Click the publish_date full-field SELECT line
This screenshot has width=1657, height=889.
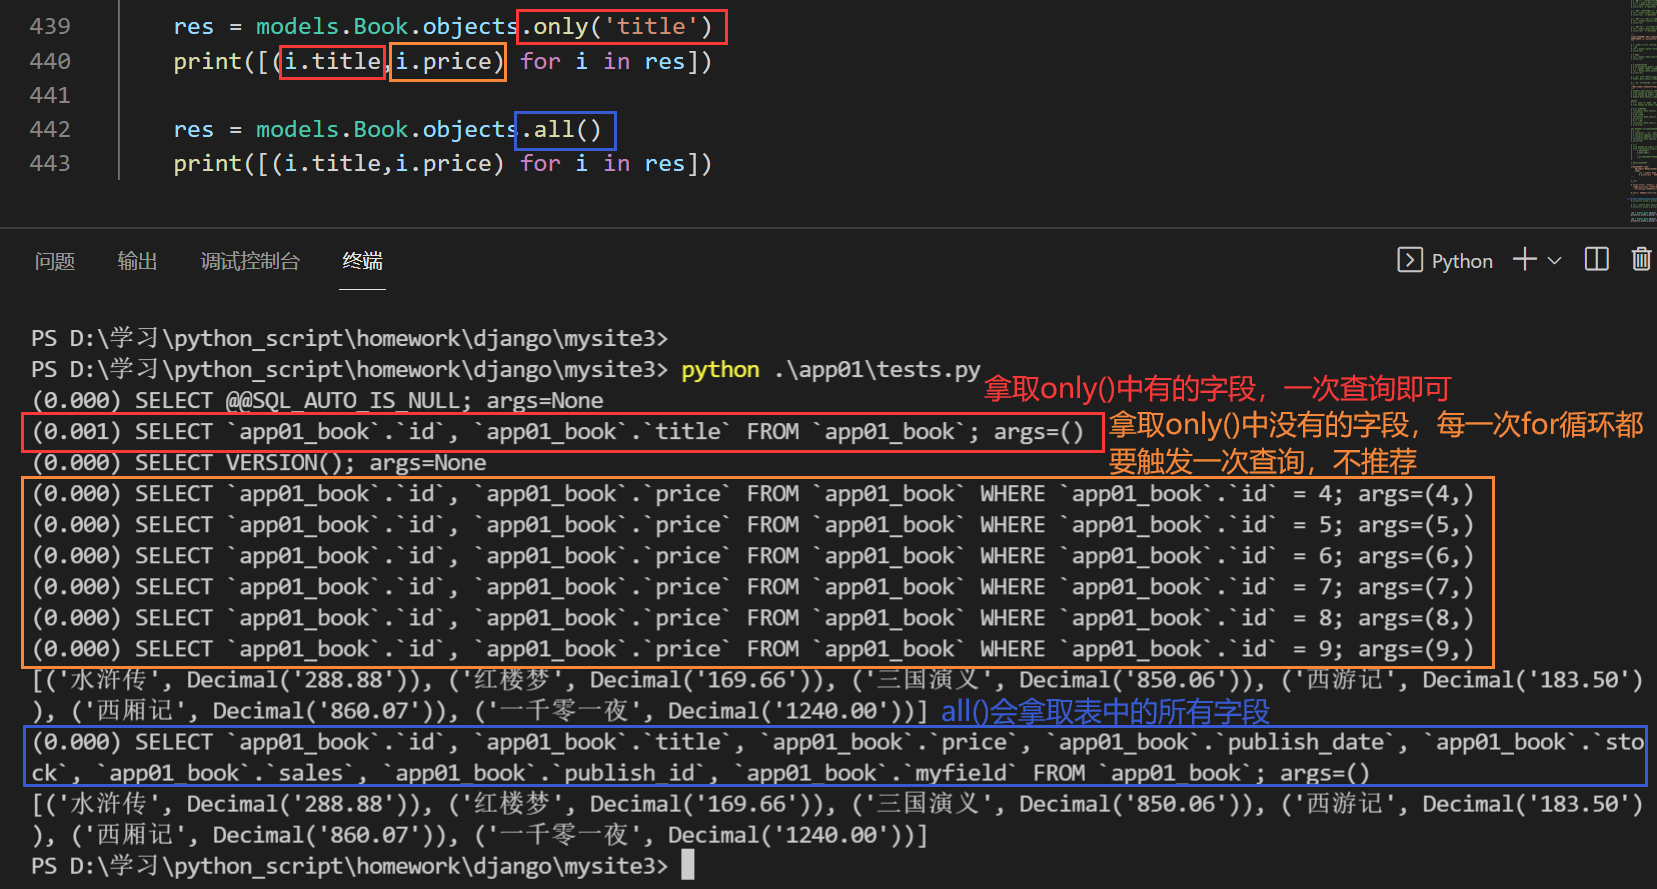(837, 757)
